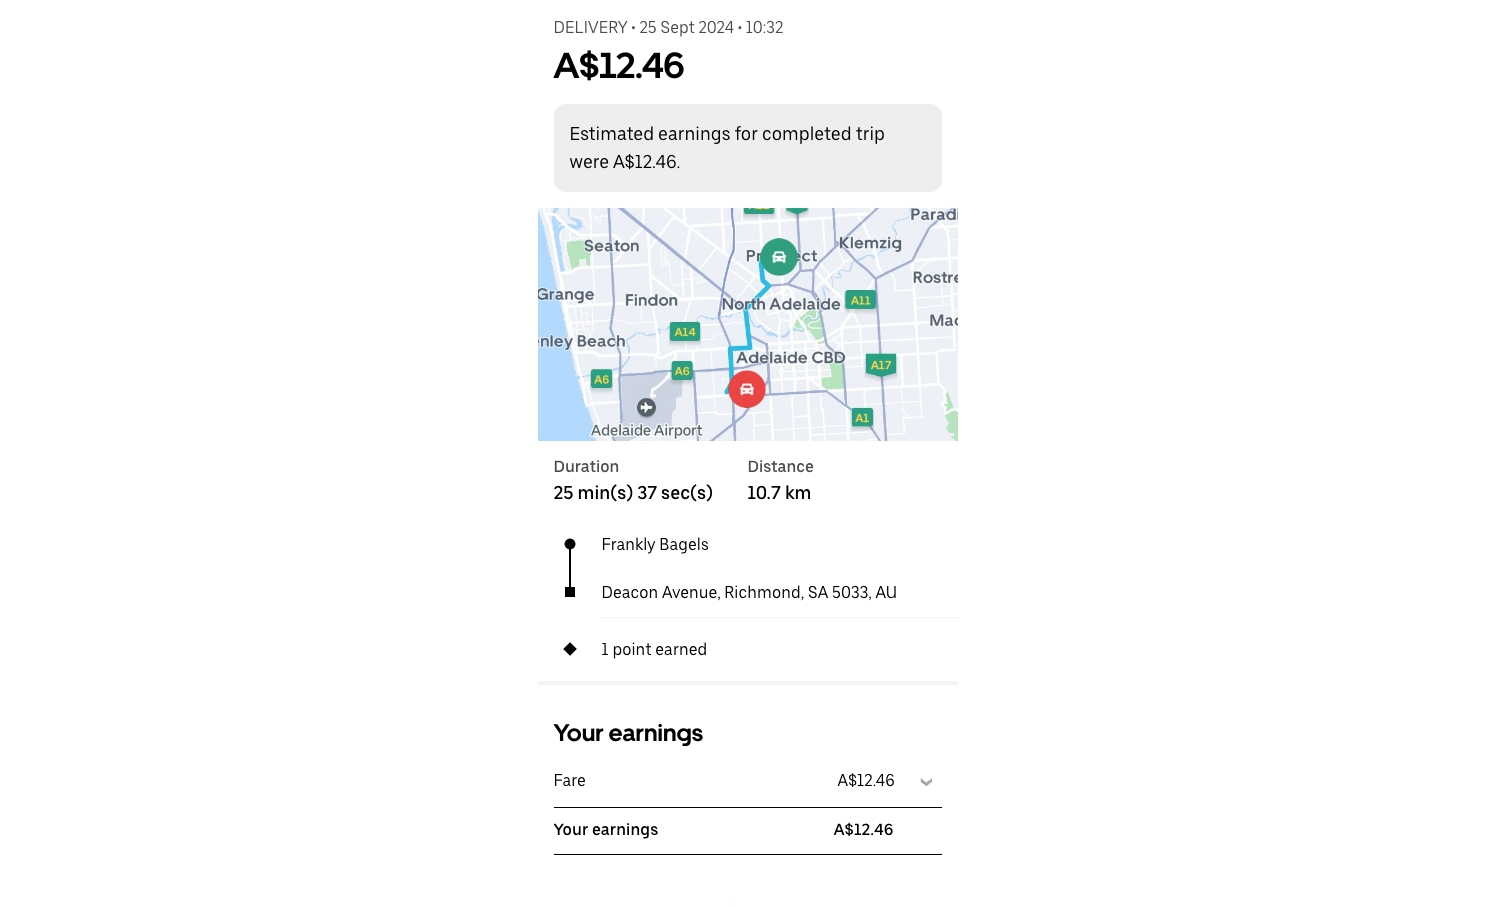This screenshot has width=1495, height=907.
Task: Click the A17 route shield on map
Action: coord(881,365)
